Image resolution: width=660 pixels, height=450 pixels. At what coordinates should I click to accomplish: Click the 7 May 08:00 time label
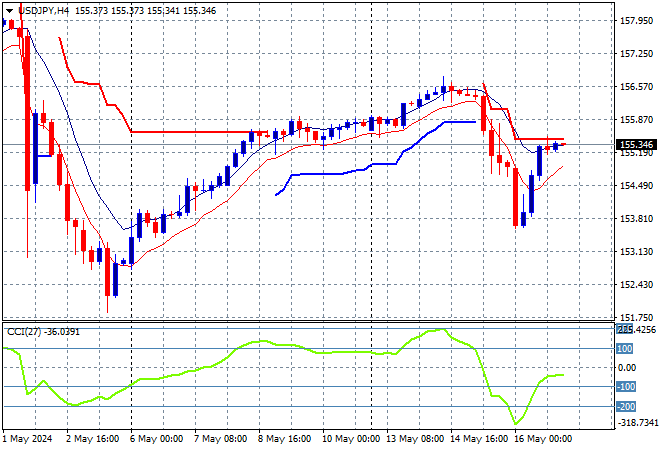click(x=221, y=439)
